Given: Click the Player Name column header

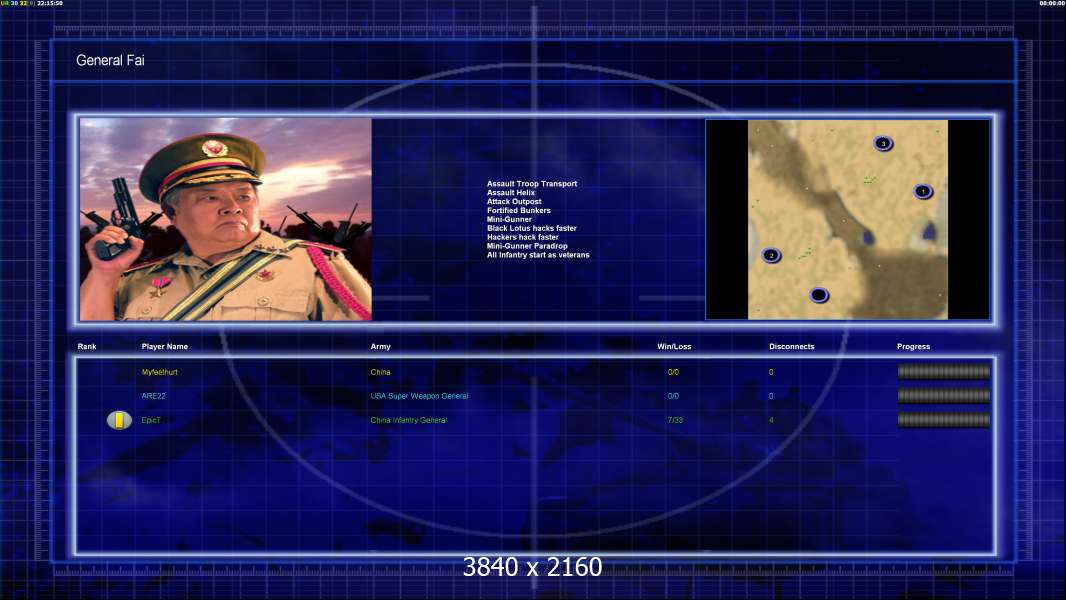Looking at the screenshot, I should (x=165, y=347).
